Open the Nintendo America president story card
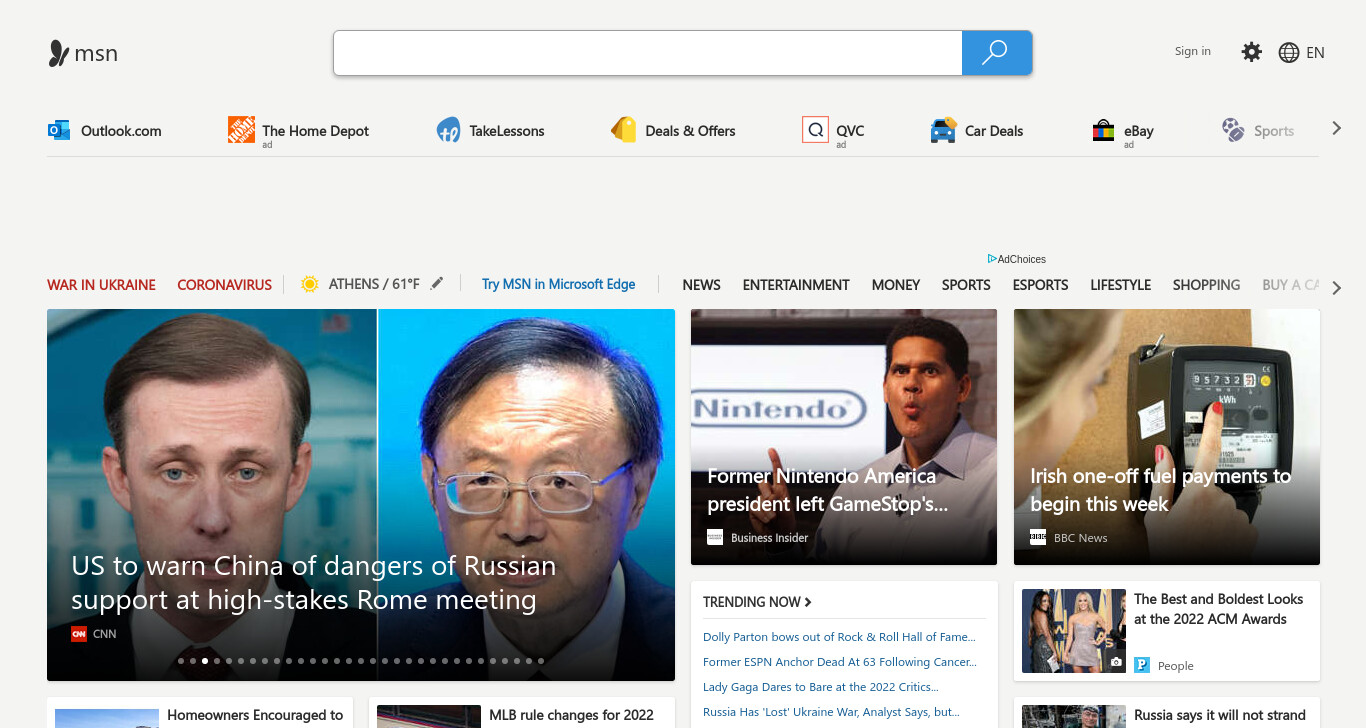Image resolution: width=1366 pixels, height=728 pixels. 844,437
